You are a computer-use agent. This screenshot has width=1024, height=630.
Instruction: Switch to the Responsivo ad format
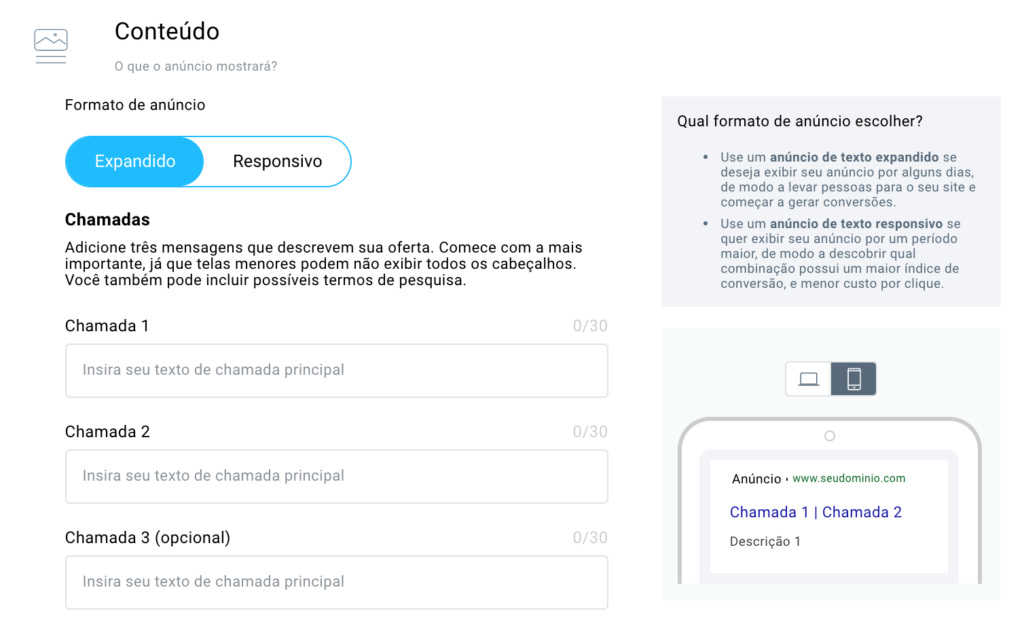click(x=278, y=161)
